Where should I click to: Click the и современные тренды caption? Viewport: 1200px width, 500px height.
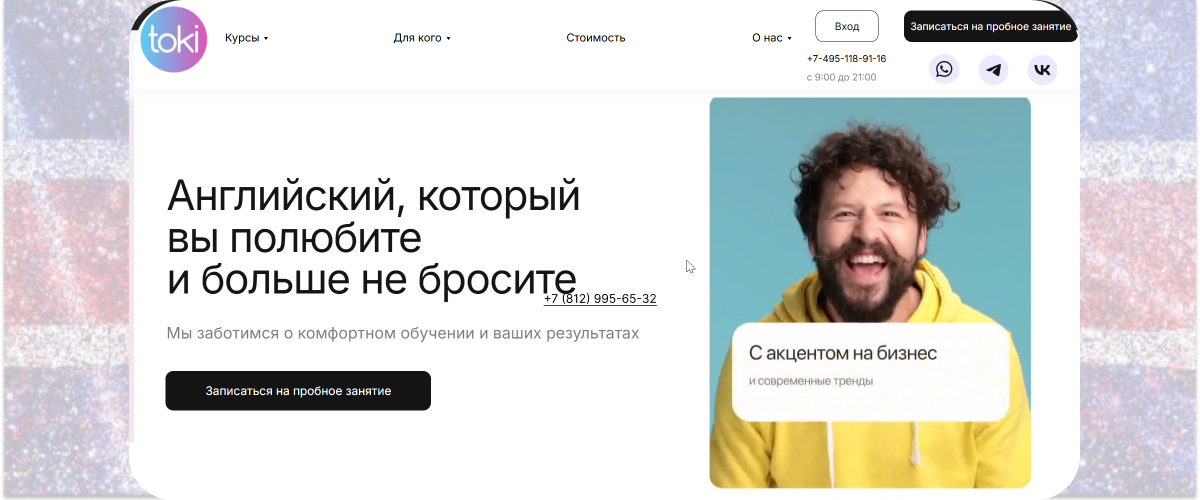point(811,381)
